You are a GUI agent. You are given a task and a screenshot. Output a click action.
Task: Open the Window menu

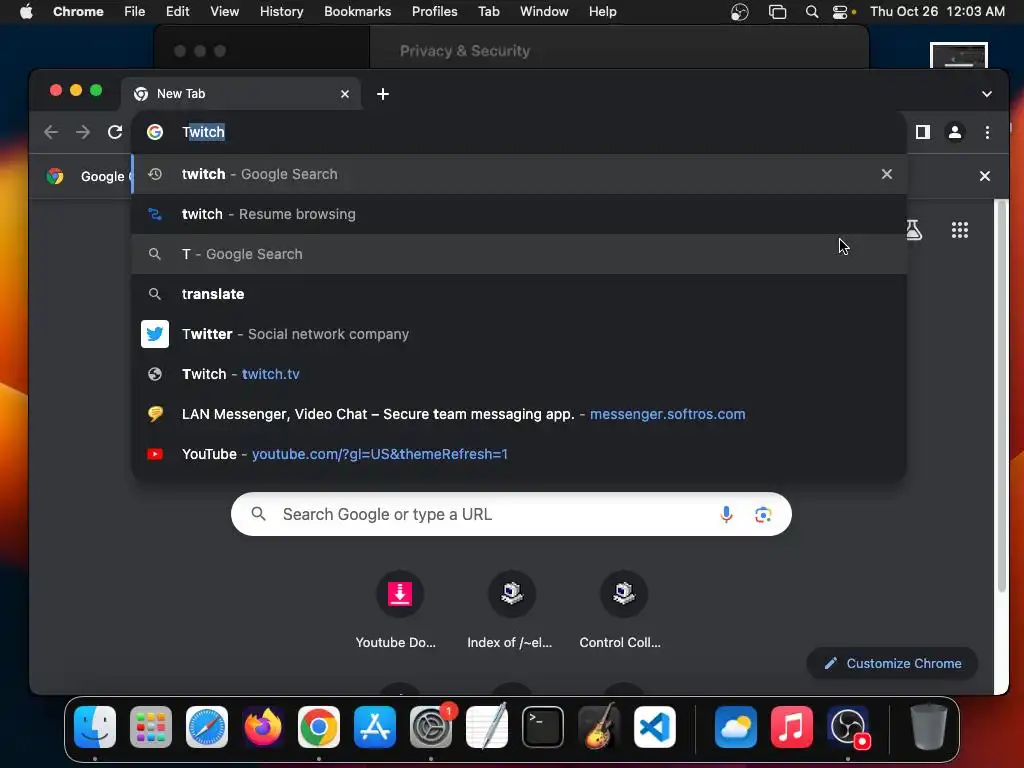pyautogui.click(x=544, y=12)
